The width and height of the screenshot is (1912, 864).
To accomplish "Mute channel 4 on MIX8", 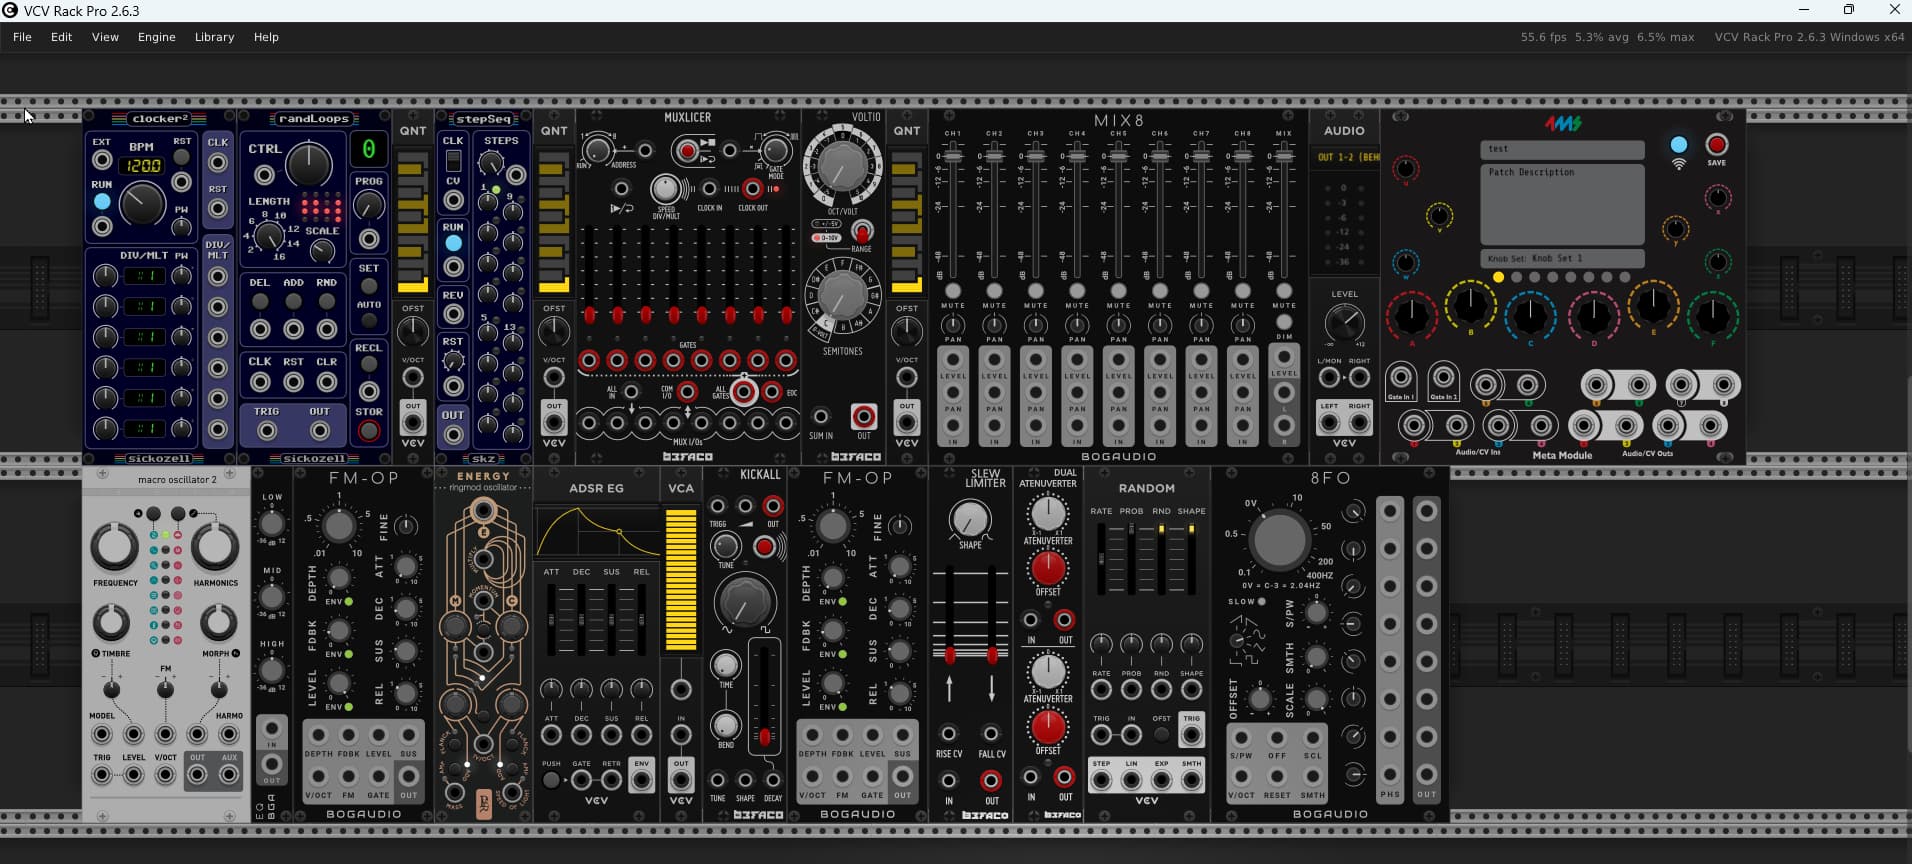I will [1077, 291].
